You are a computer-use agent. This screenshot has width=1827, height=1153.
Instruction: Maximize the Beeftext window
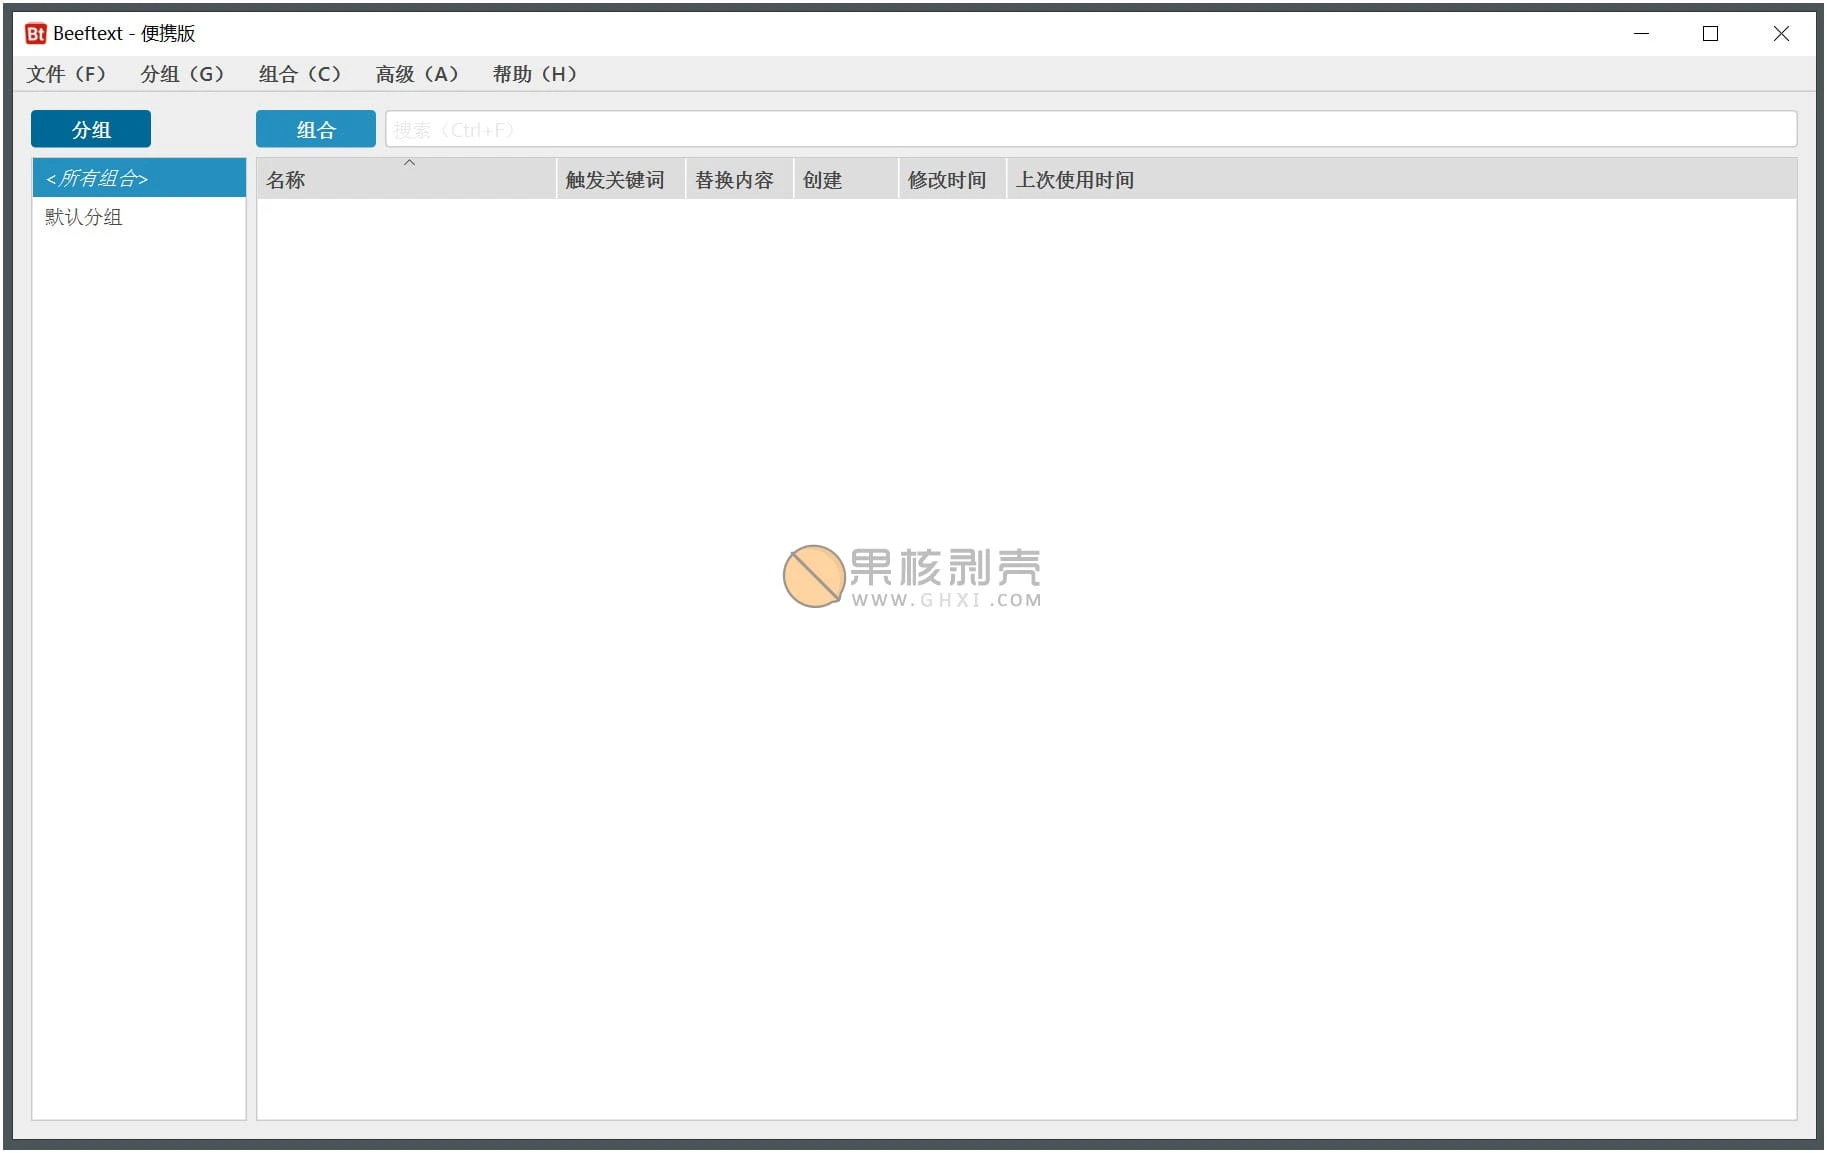(x=1711, y=34)
